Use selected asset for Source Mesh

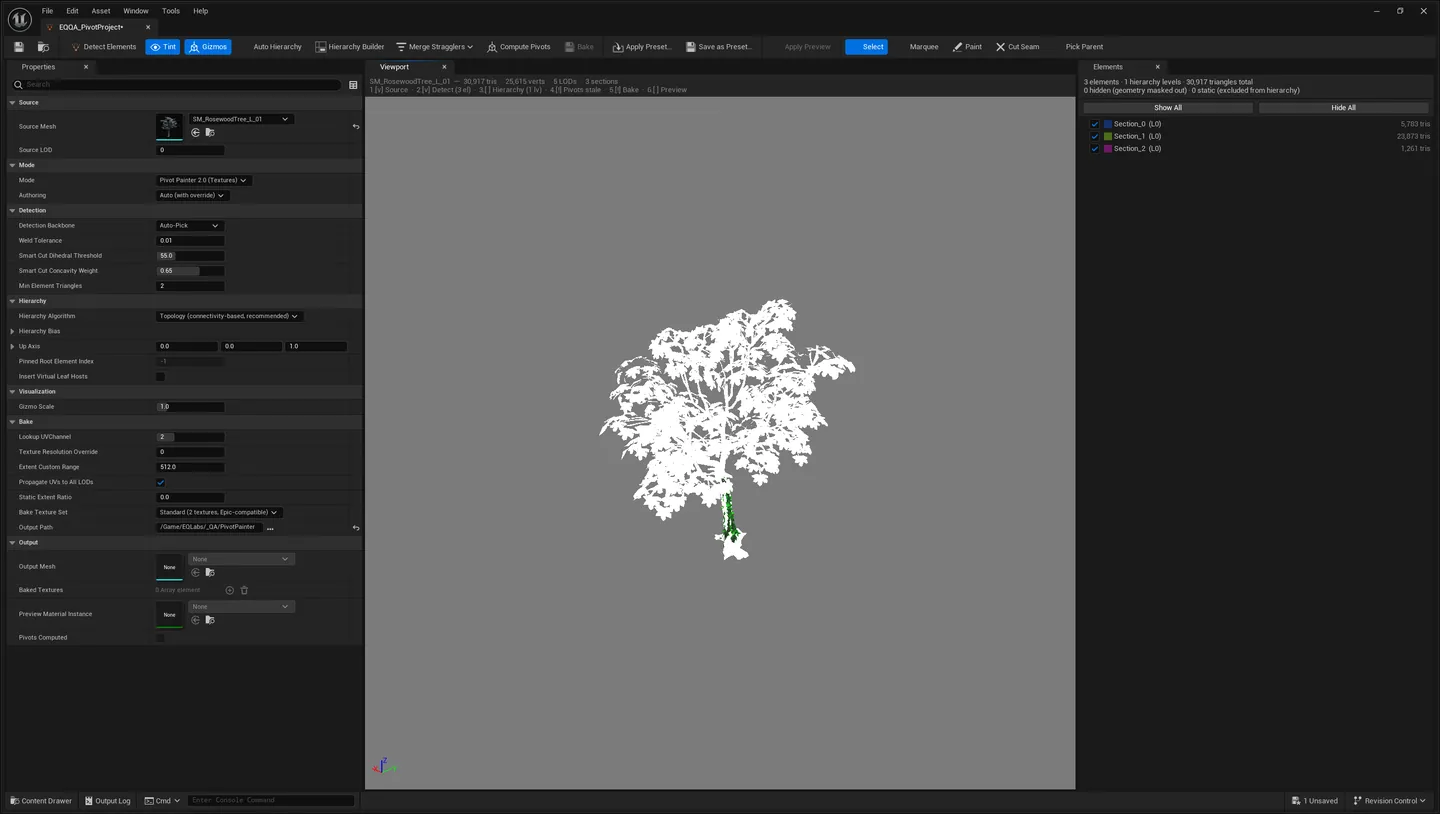(x=196, y=132)
